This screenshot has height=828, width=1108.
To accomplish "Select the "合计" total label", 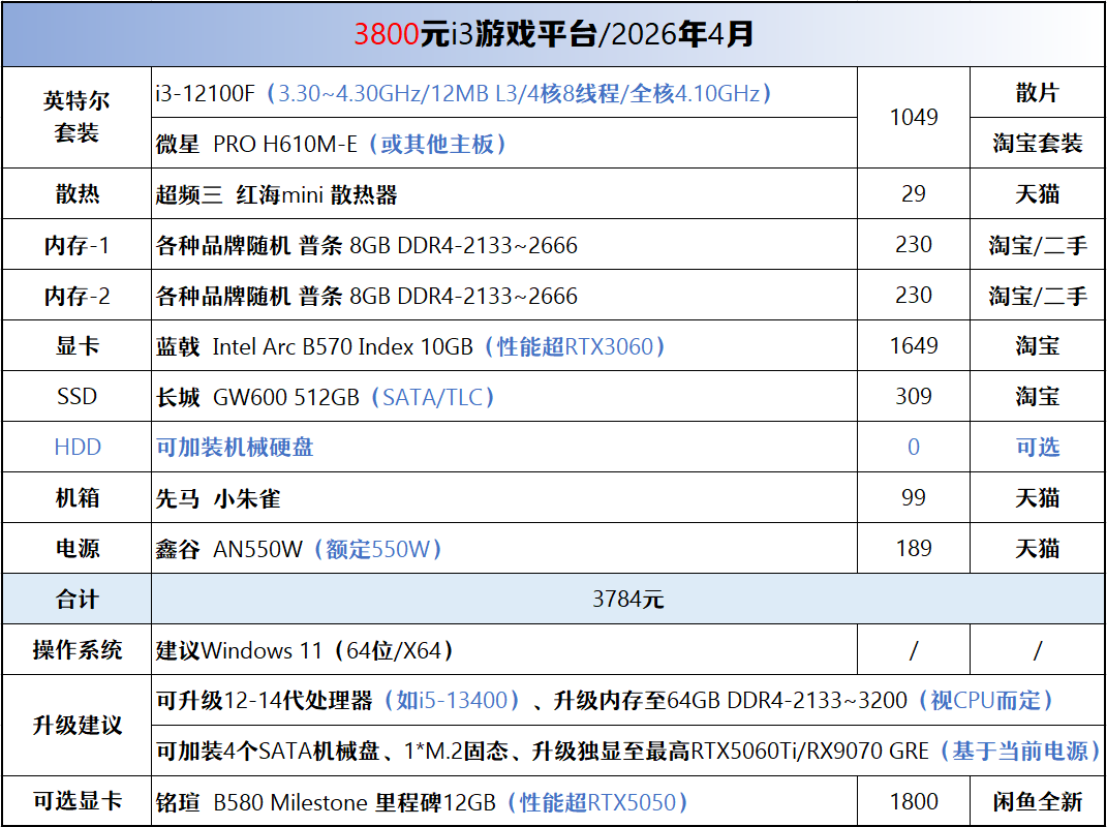I will [x=77, y=600].
